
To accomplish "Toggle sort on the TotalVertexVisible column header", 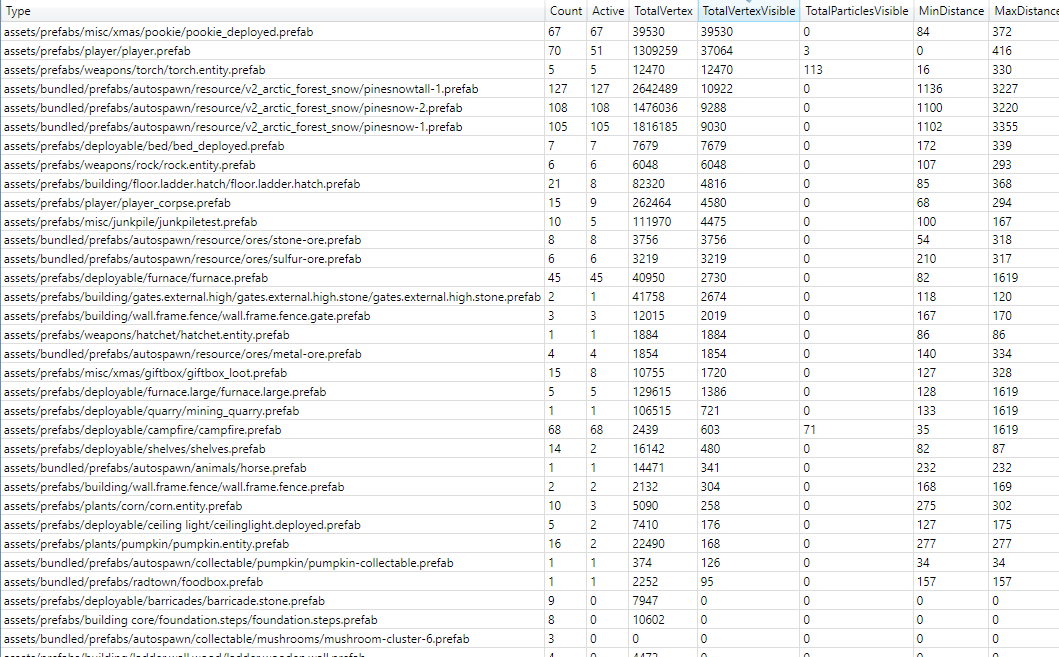I will coord(749,11).
